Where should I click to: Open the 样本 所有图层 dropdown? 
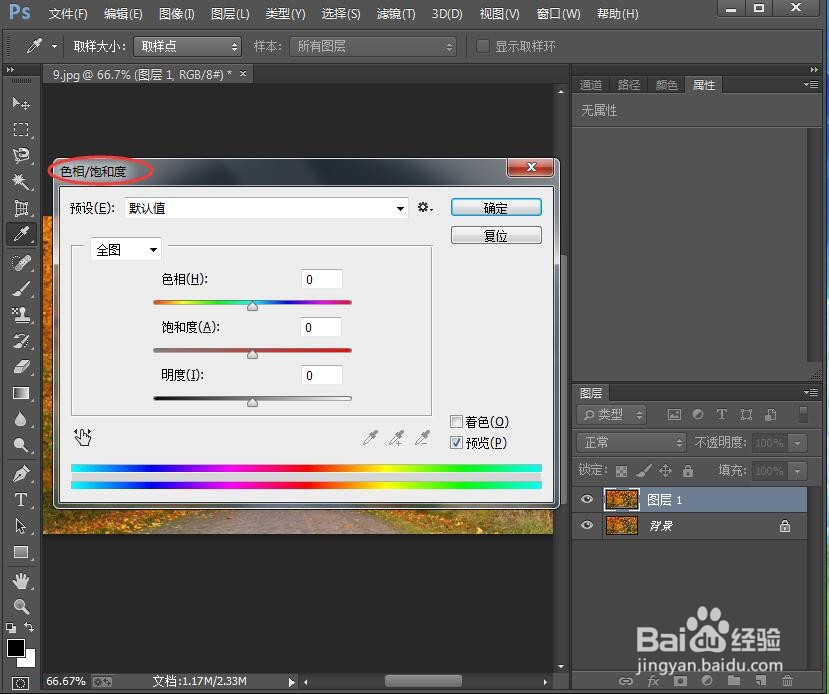coord(373,47)
